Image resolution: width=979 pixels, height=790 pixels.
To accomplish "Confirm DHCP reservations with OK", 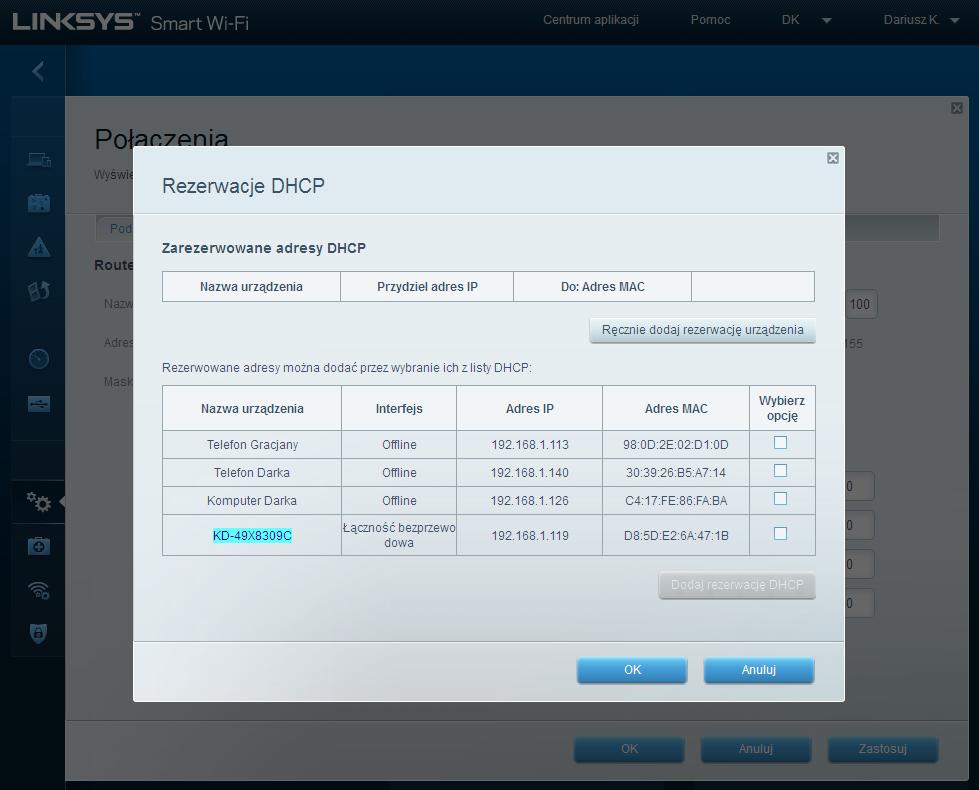I will click(x=631, y=670).
